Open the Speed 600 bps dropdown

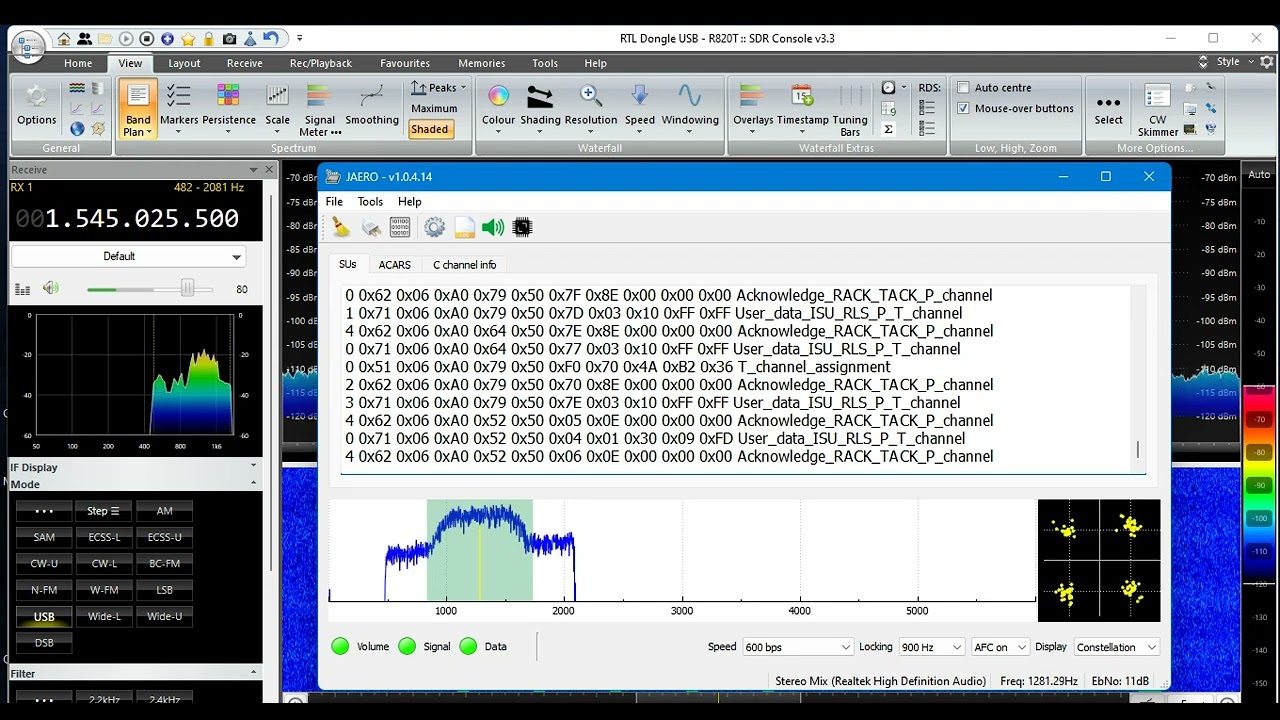[x=797, y=647]
